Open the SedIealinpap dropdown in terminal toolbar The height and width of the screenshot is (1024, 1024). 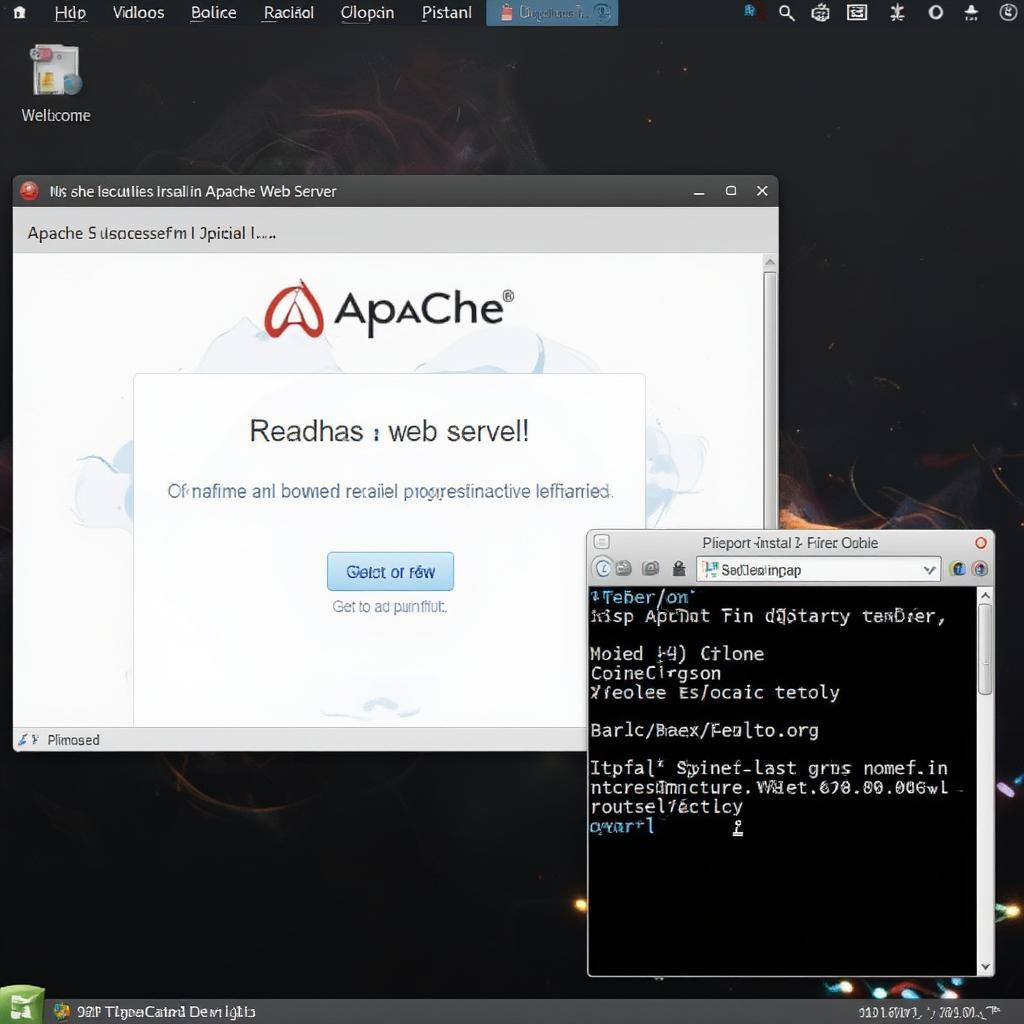[818, 569]
